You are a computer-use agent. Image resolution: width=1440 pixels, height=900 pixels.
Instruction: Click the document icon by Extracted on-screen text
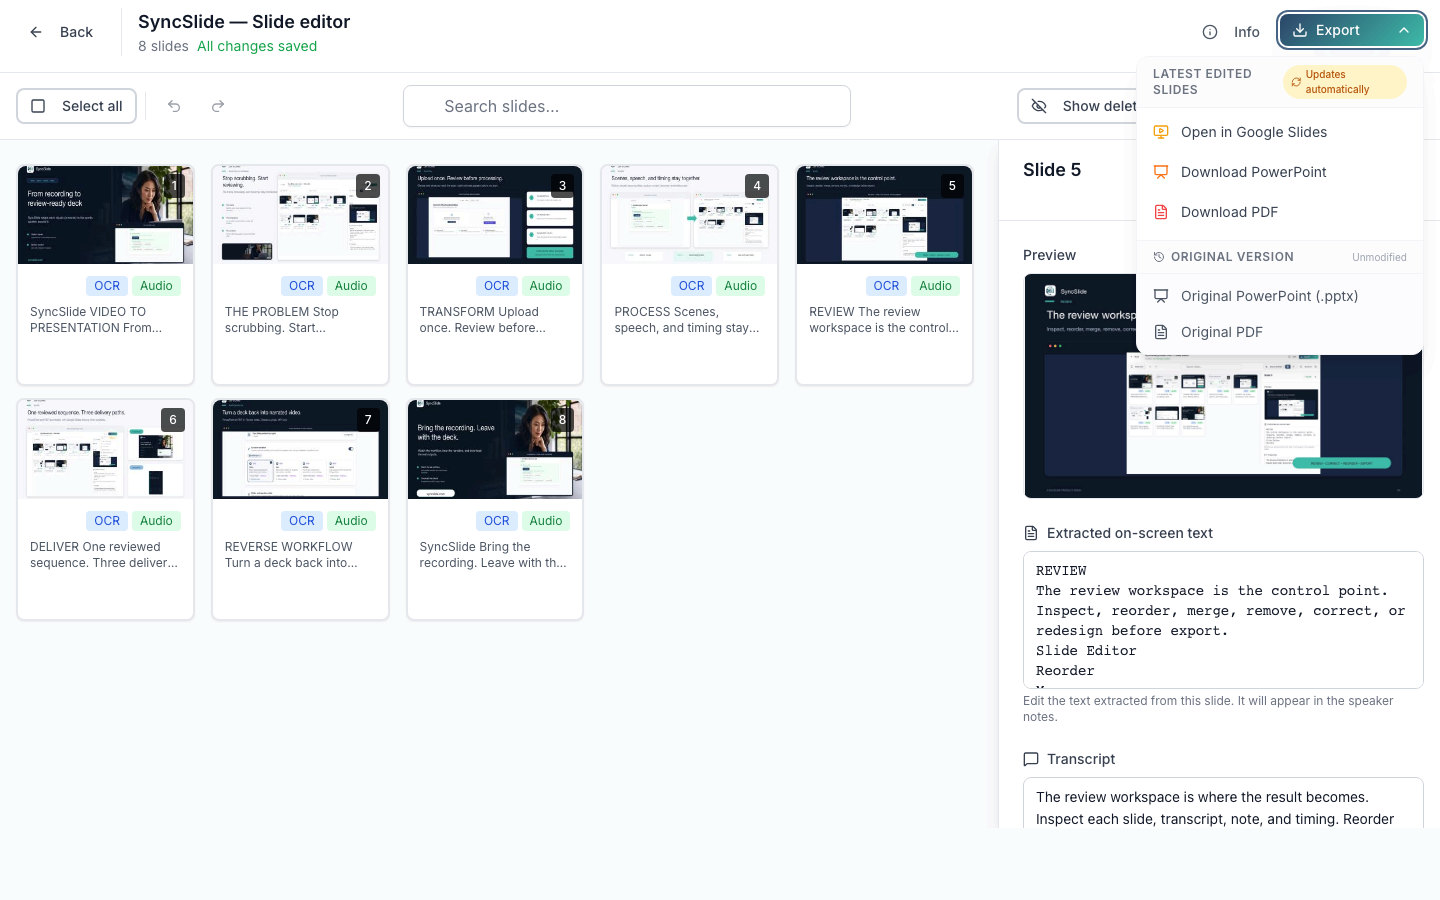pos(1031,533)
